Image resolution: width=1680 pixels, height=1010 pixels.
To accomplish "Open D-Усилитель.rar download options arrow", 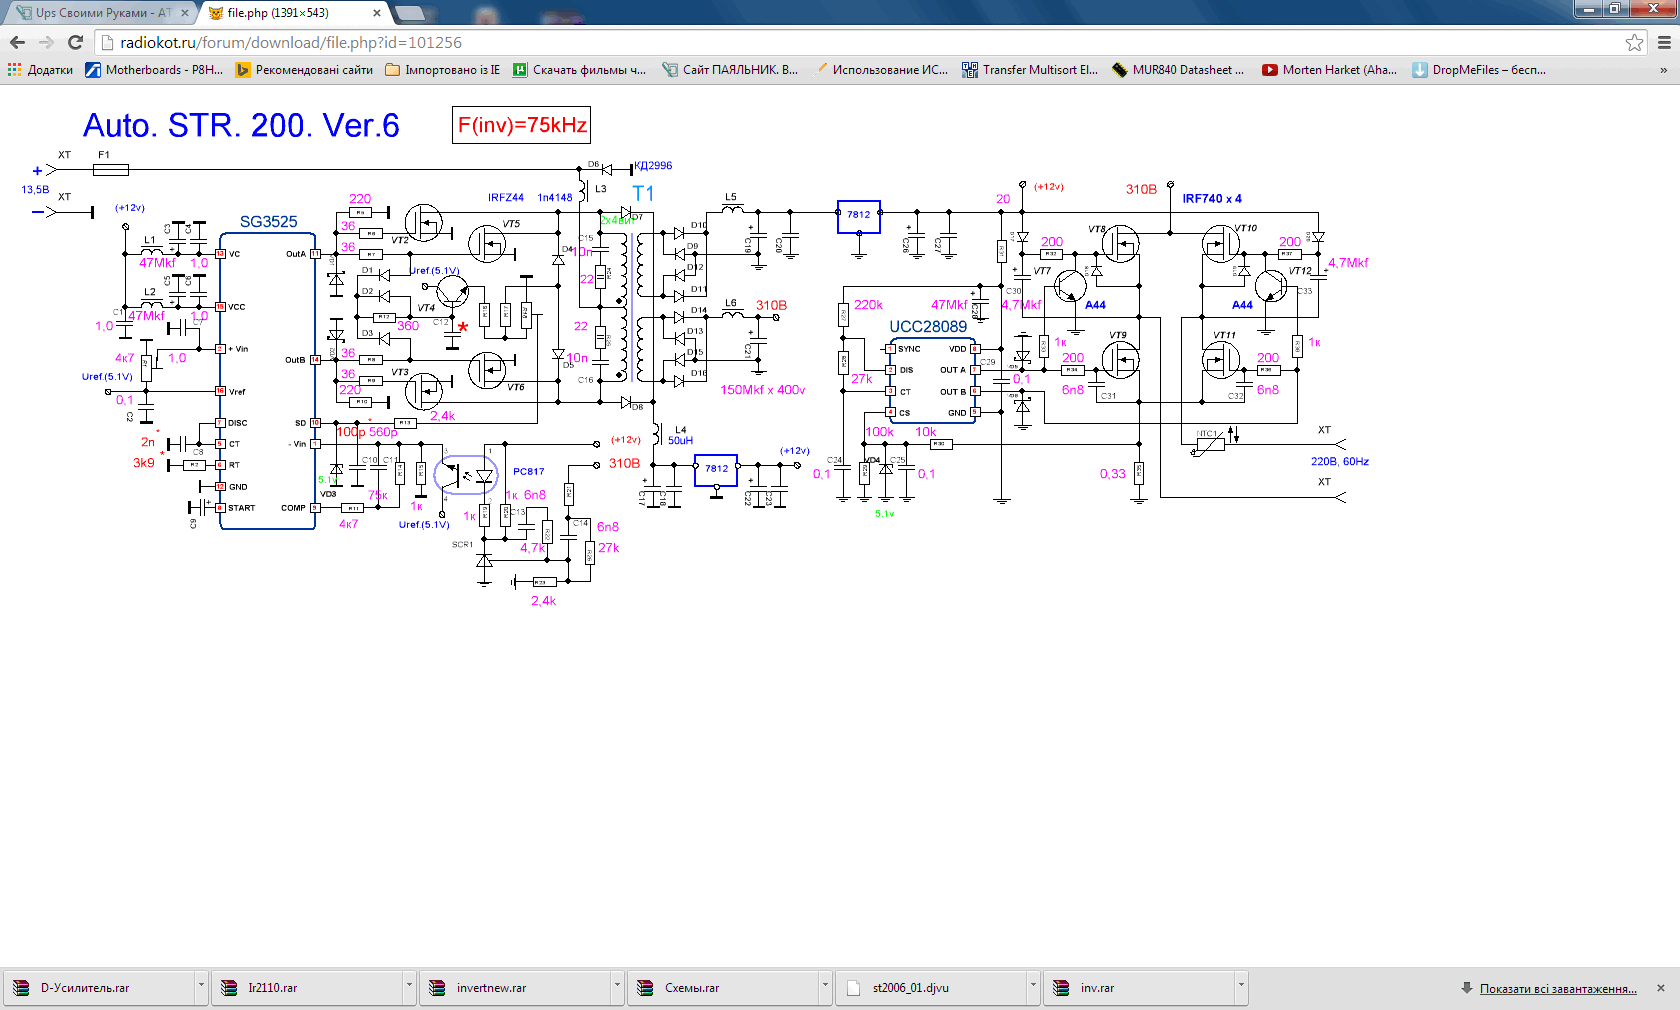I will 201,985.
